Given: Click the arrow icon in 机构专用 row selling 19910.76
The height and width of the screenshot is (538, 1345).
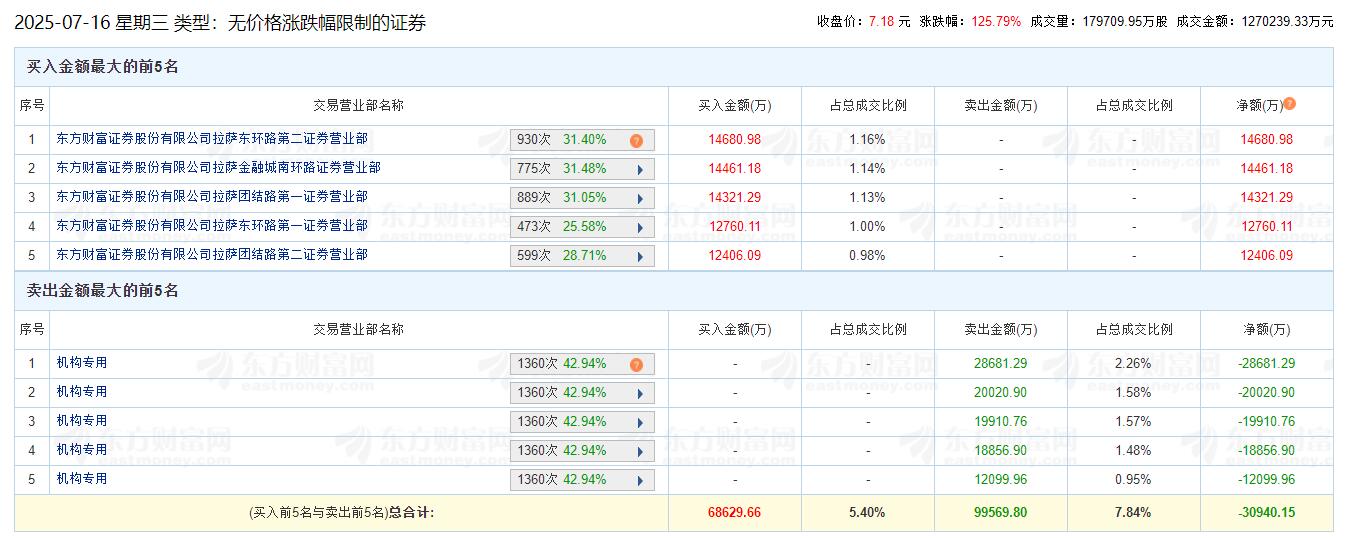Looking at the screenshot, I should tap(640, 423).
